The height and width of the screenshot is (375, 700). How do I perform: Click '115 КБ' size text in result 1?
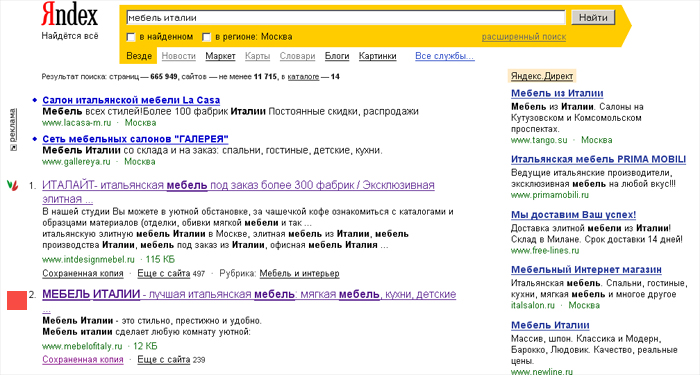coord(160,259)
